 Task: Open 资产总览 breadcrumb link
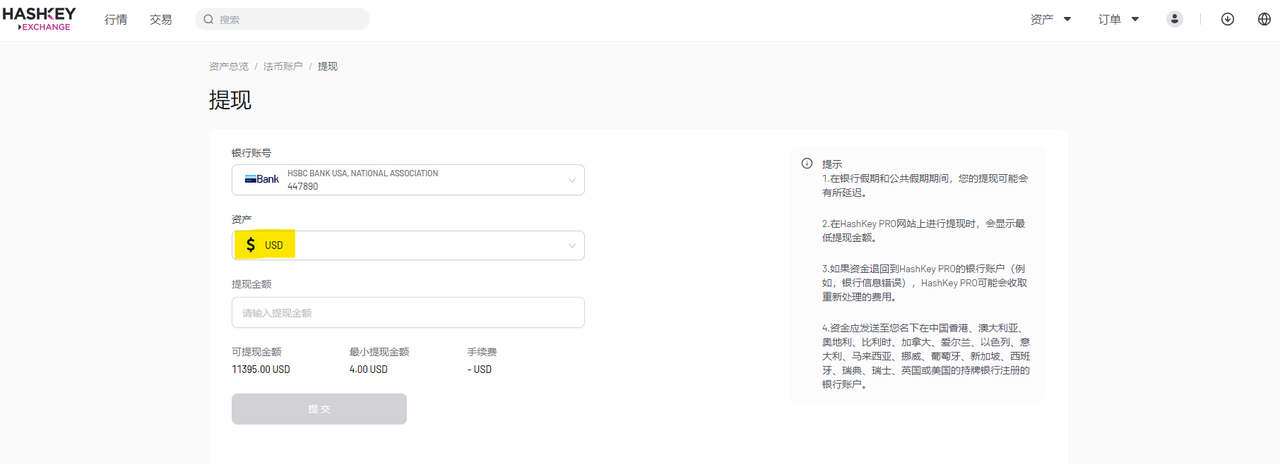point(229,66)
